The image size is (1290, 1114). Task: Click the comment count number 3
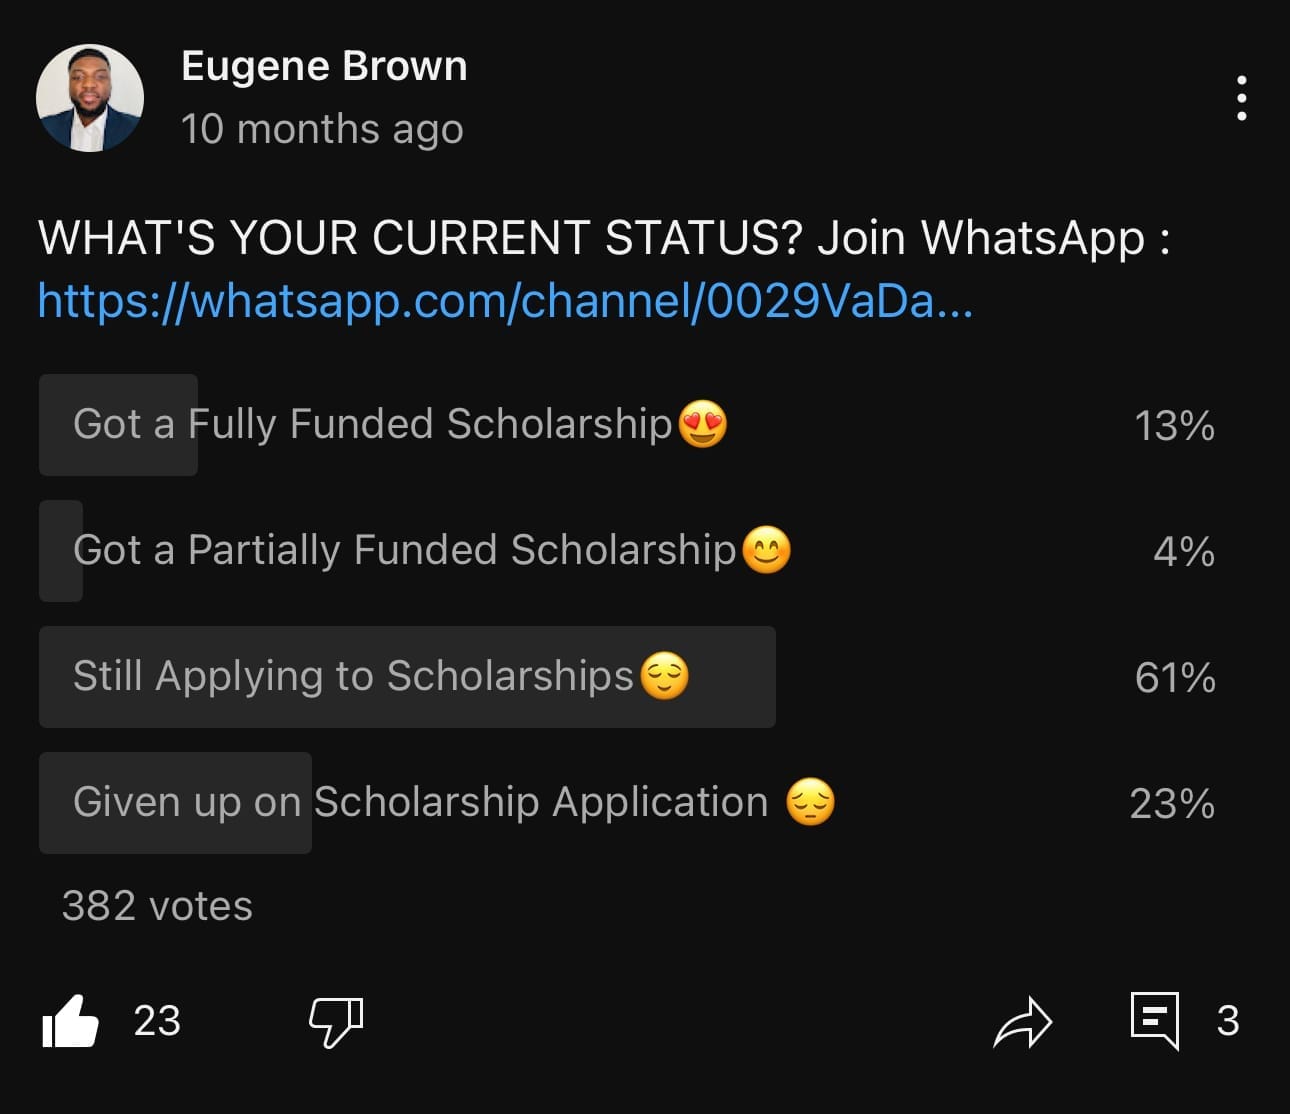tap(1228, 1021)
